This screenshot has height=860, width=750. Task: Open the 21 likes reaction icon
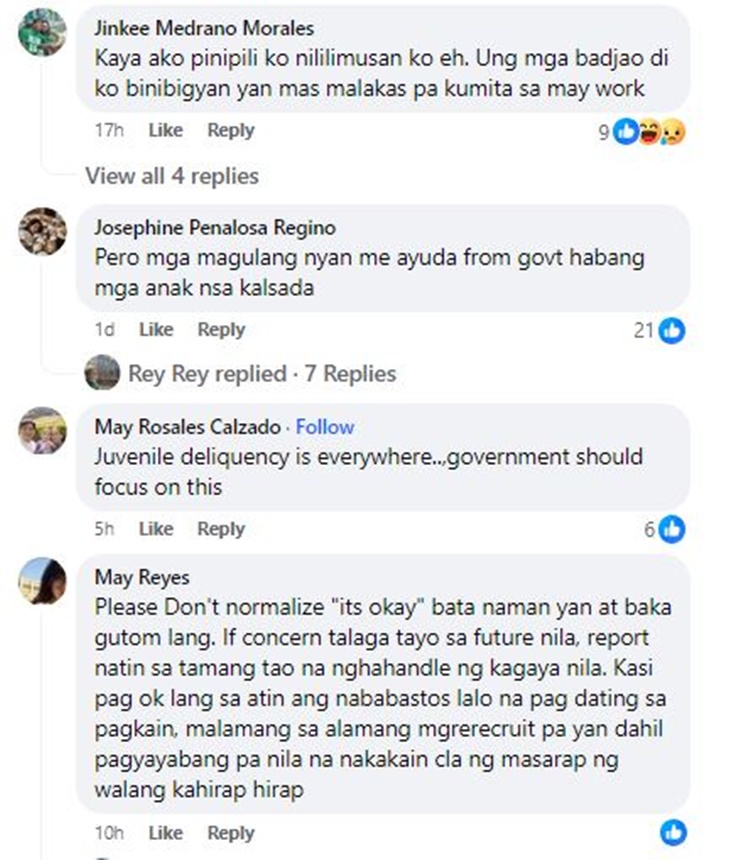672,331
